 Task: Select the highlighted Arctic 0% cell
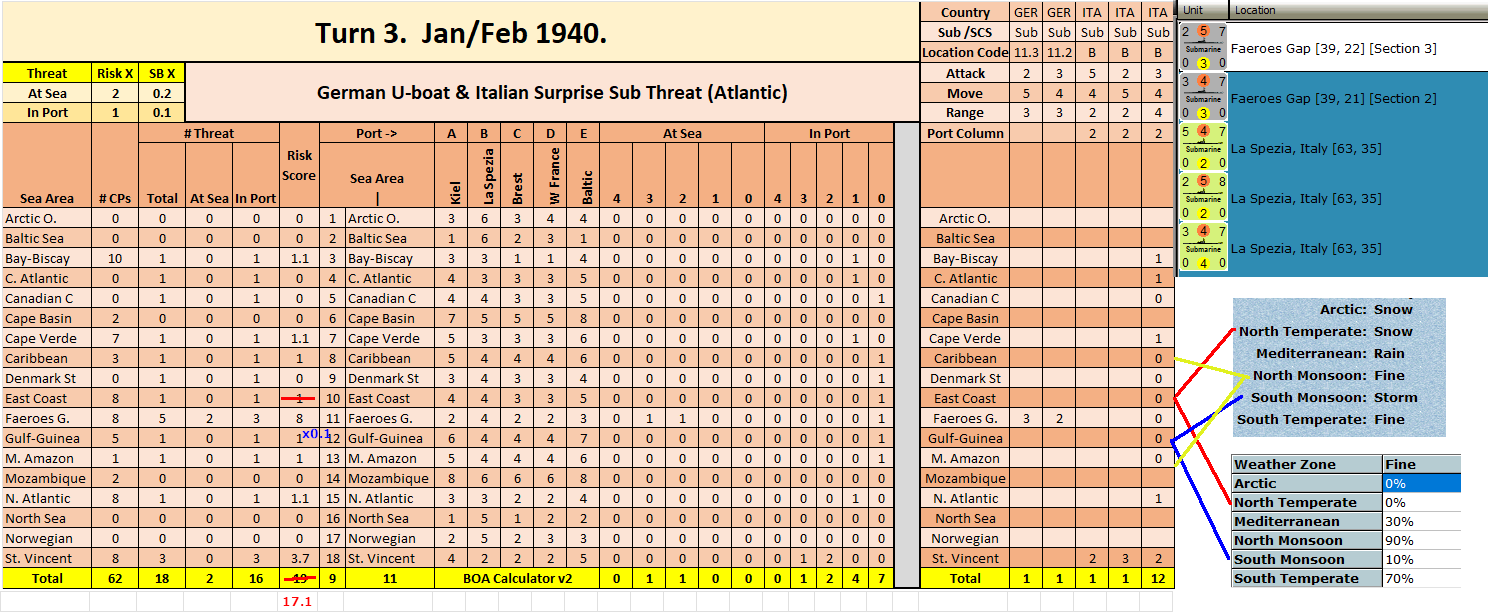pos(1421,483)
